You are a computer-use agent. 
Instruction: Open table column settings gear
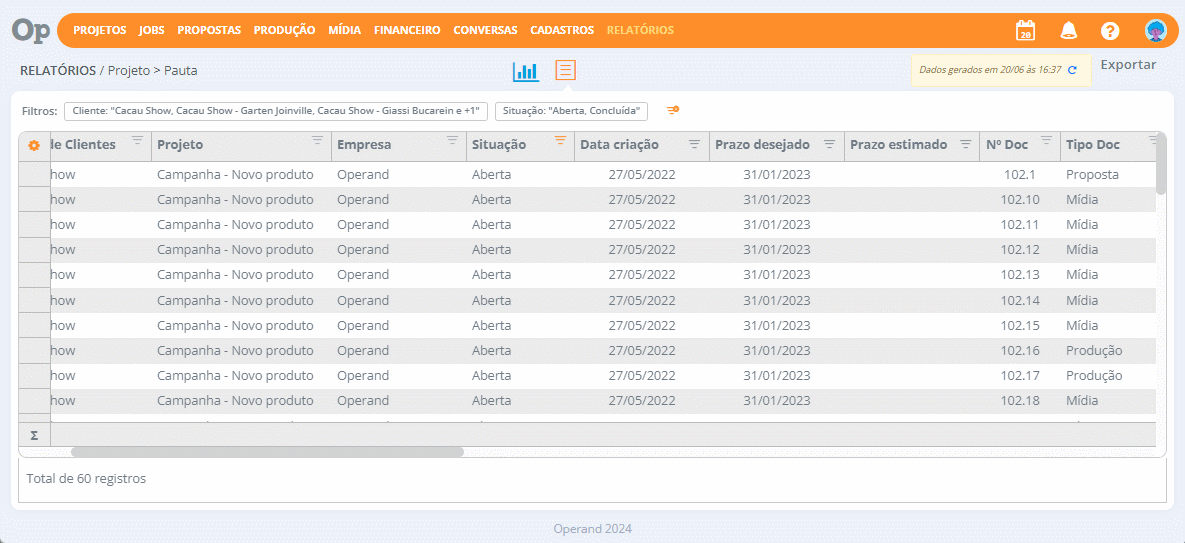tap(34, 146)
